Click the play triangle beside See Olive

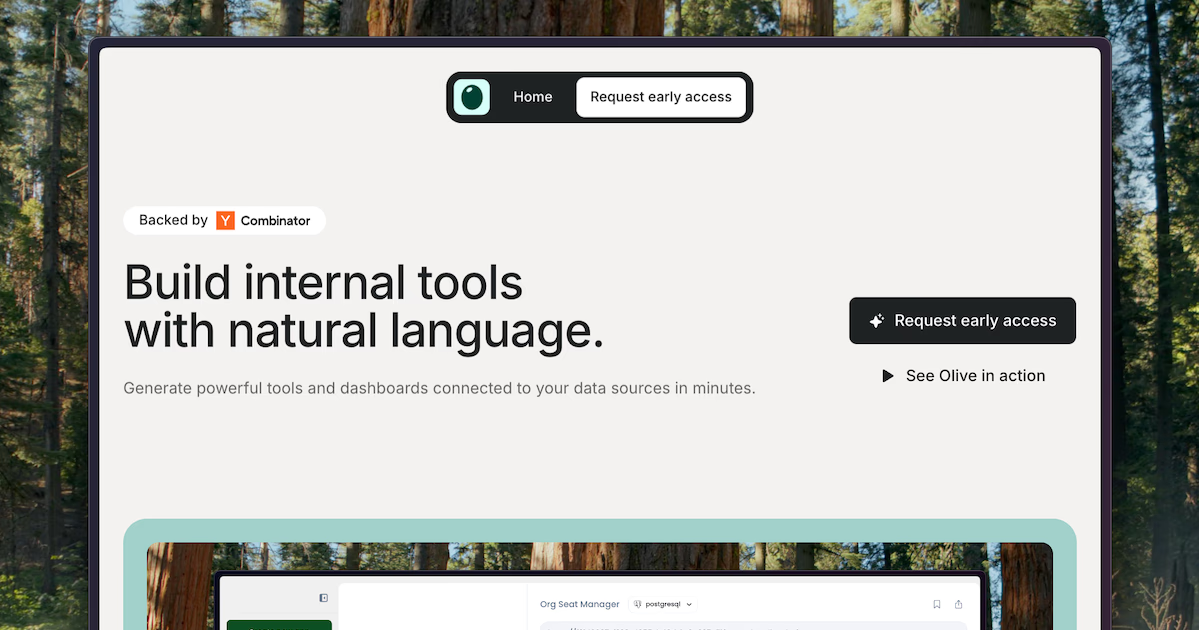(x=887, y=376)
